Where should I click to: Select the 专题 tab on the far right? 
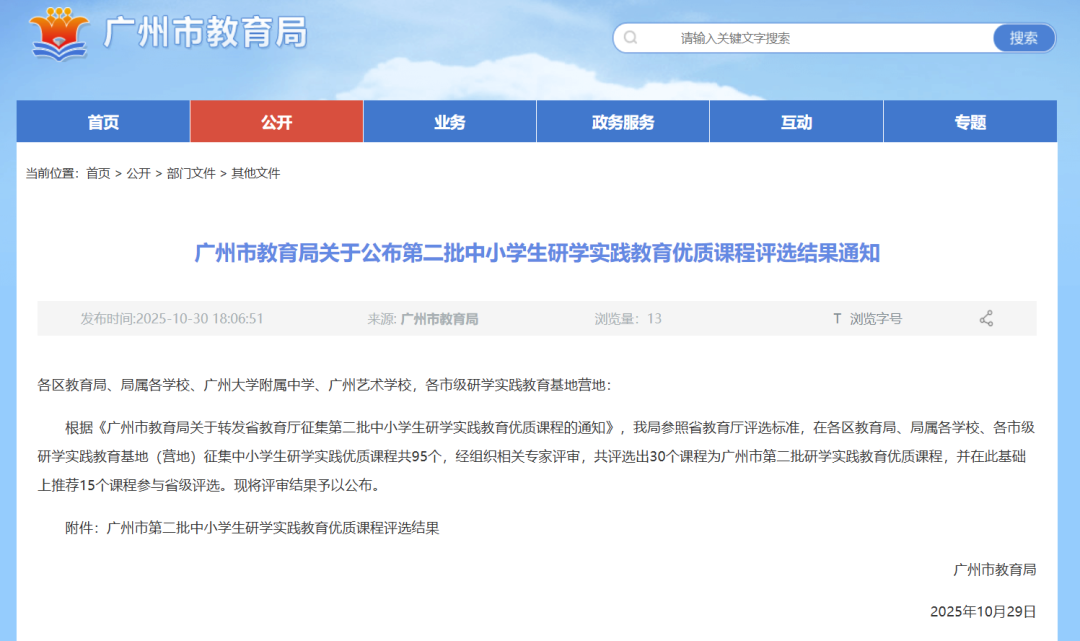pyautogui.click(x=968, y=121)
